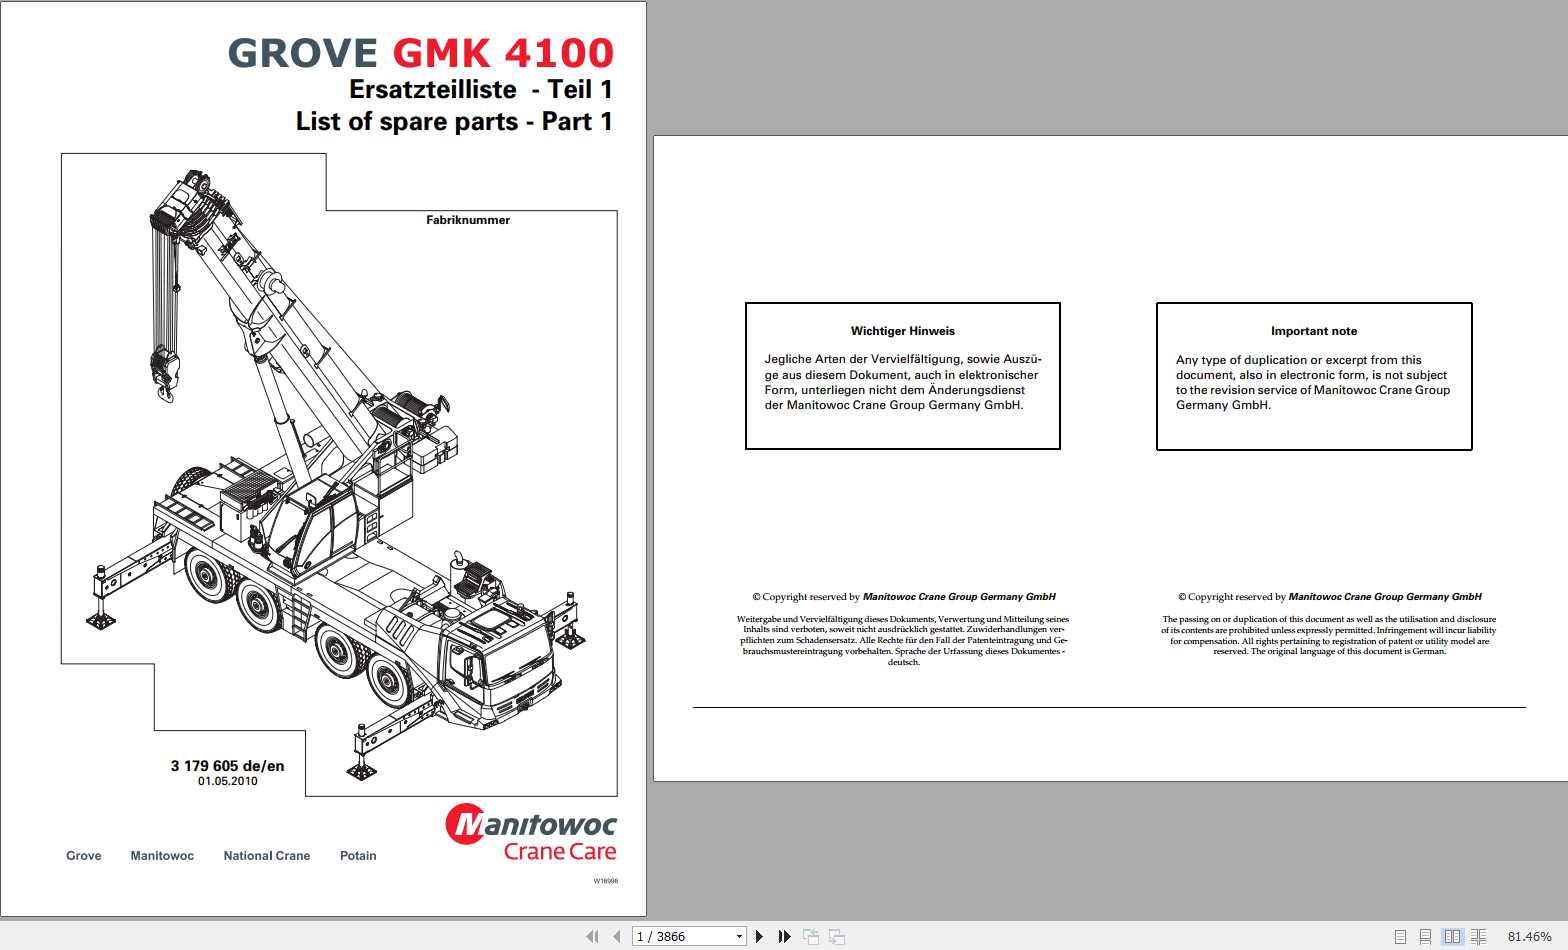This screenshot has height=950, width=1568.
Task: Jump to the last page
Action: point(784,937)
